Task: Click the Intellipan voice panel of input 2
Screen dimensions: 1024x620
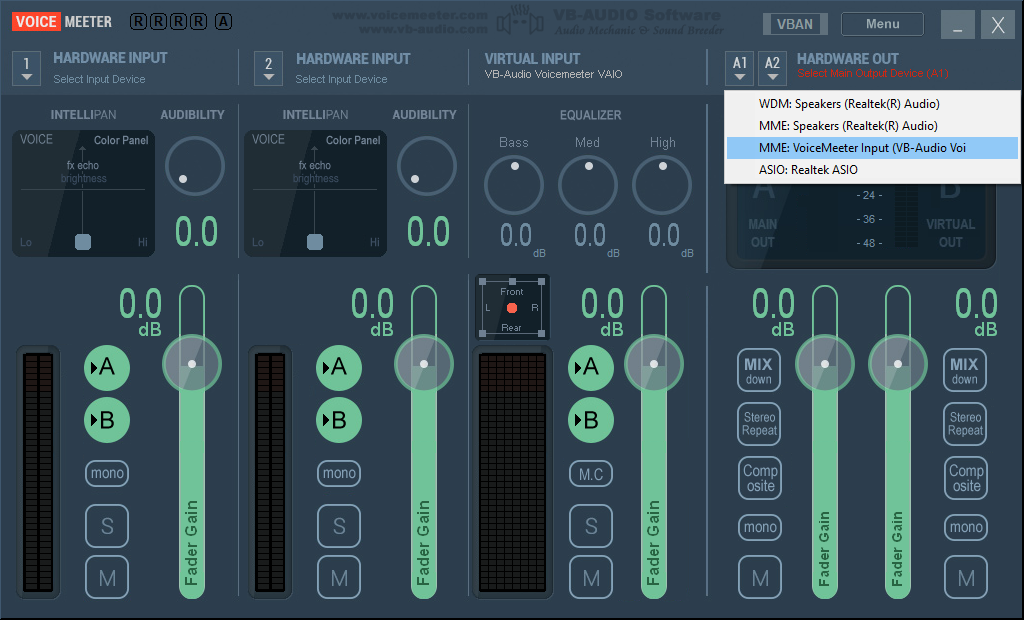Action: click(x=315, y=193)
